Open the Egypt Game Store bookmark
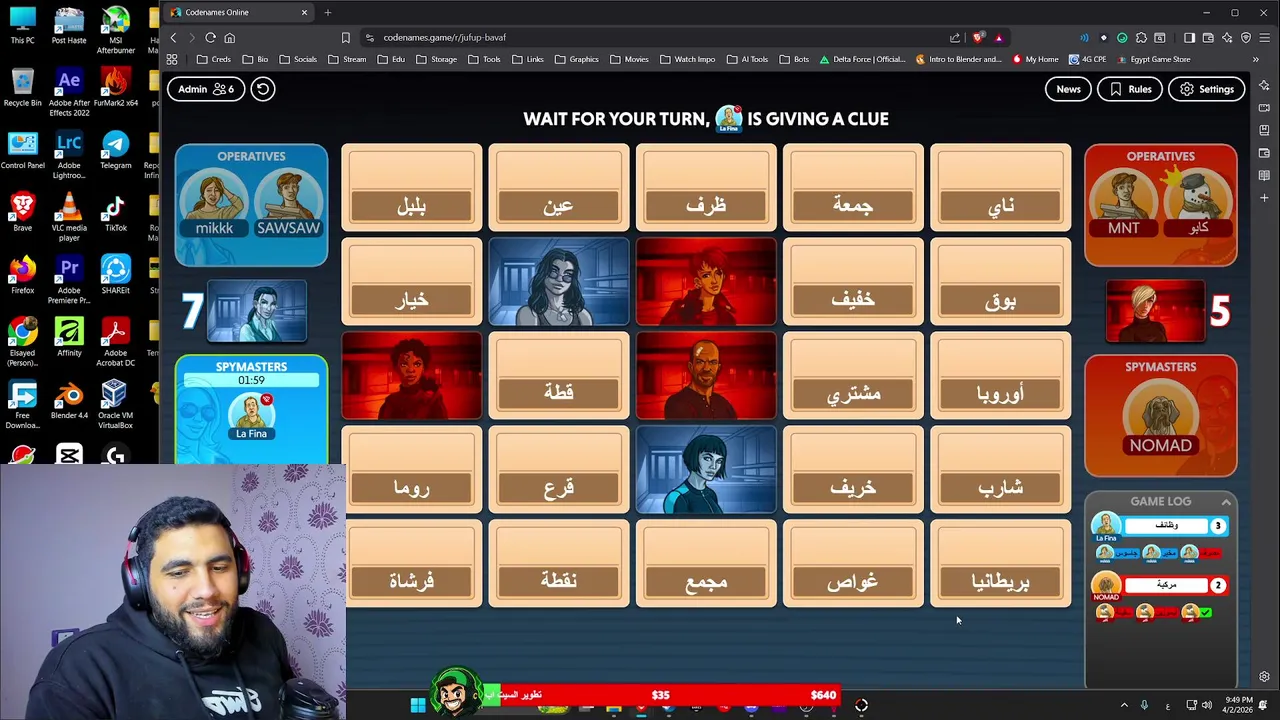Viewport: 1280px width, 720px height. coord(1153,59)
